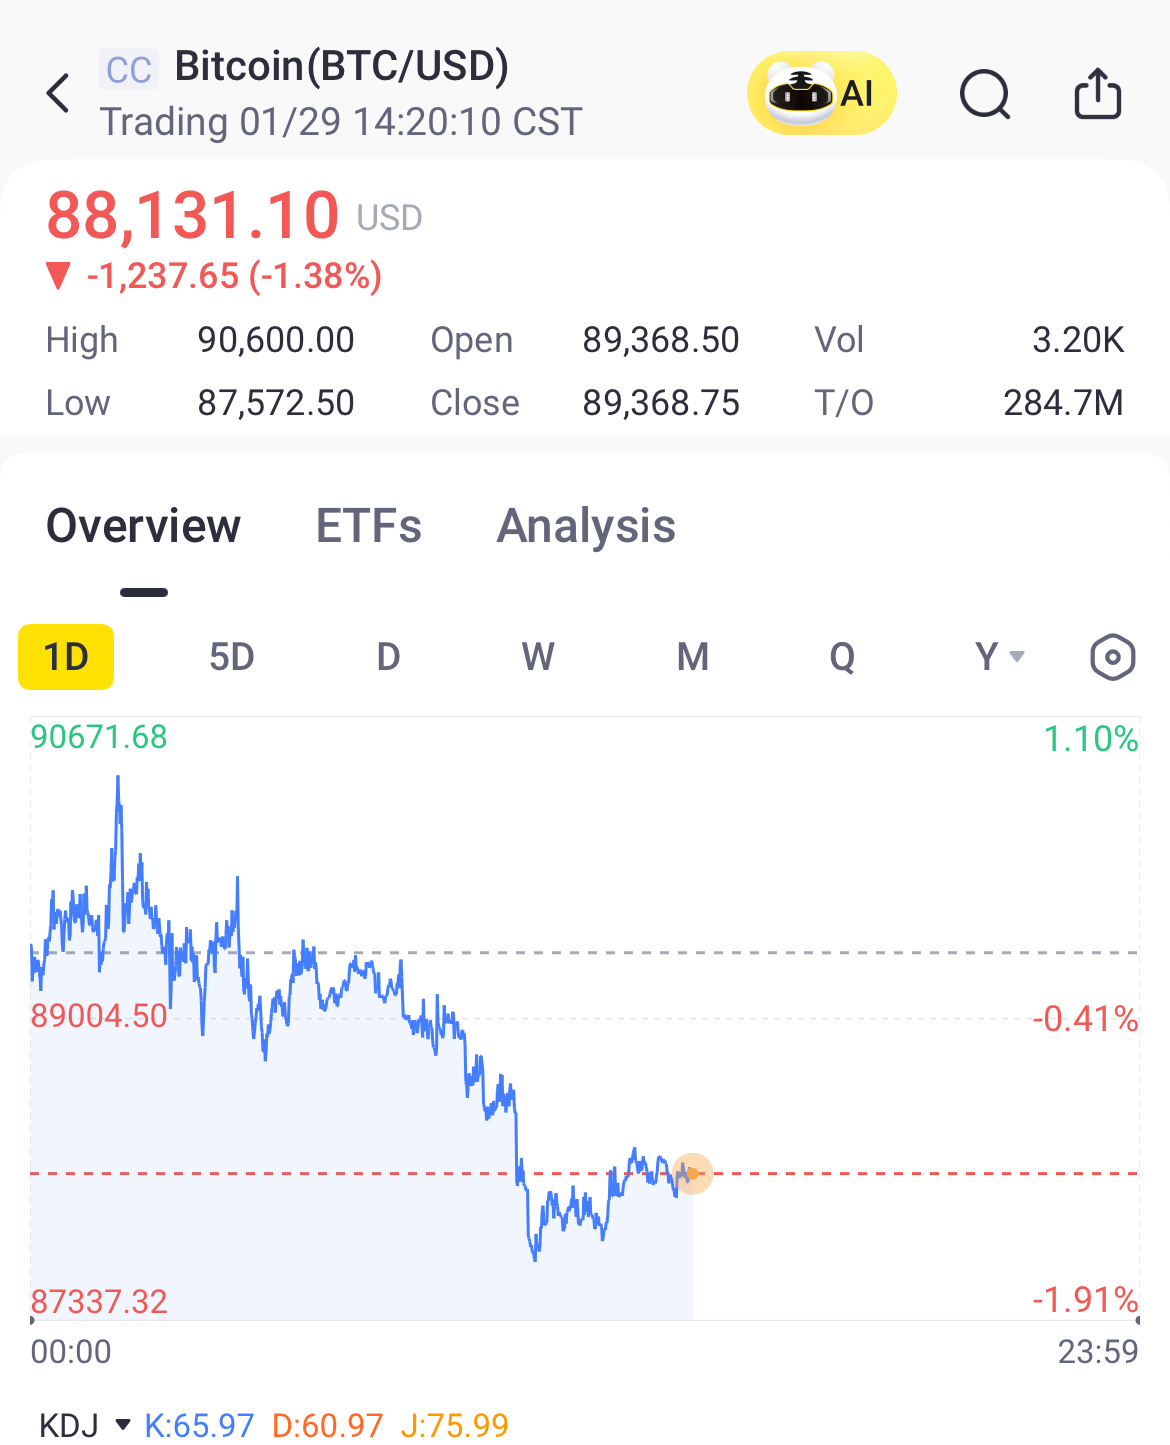Expand the Y timeframe dropdown

[999, 657]
